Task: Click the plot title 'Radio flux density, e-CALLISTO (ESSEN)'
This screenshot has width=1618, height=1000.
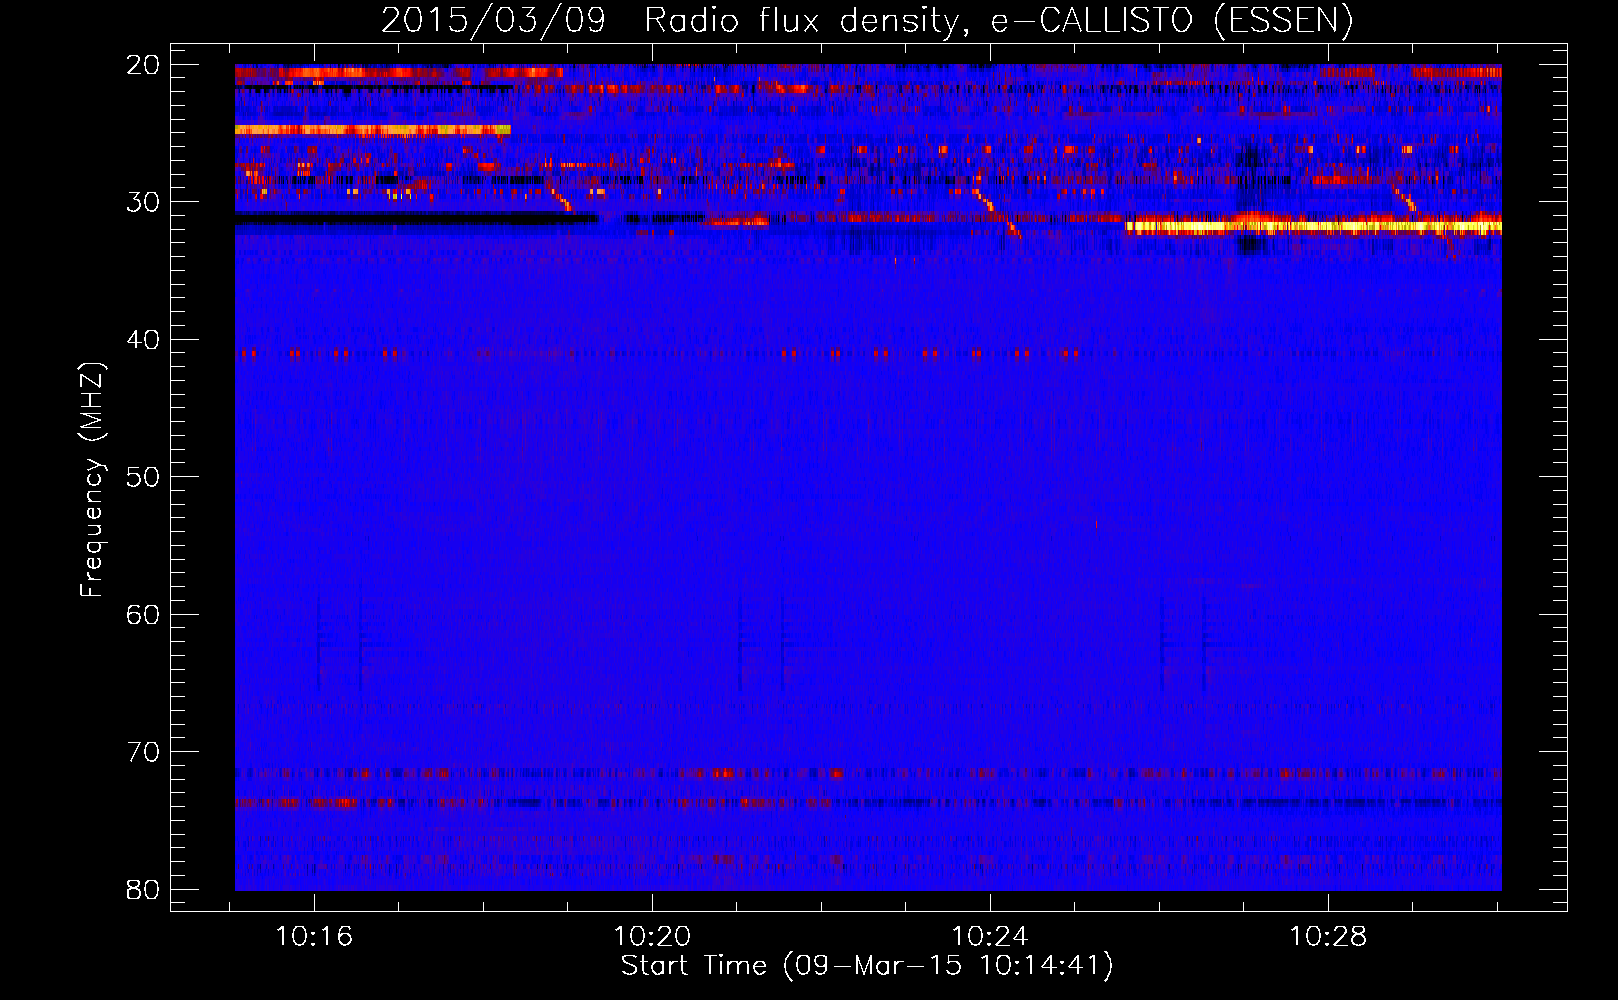Action: coord(998,21)
